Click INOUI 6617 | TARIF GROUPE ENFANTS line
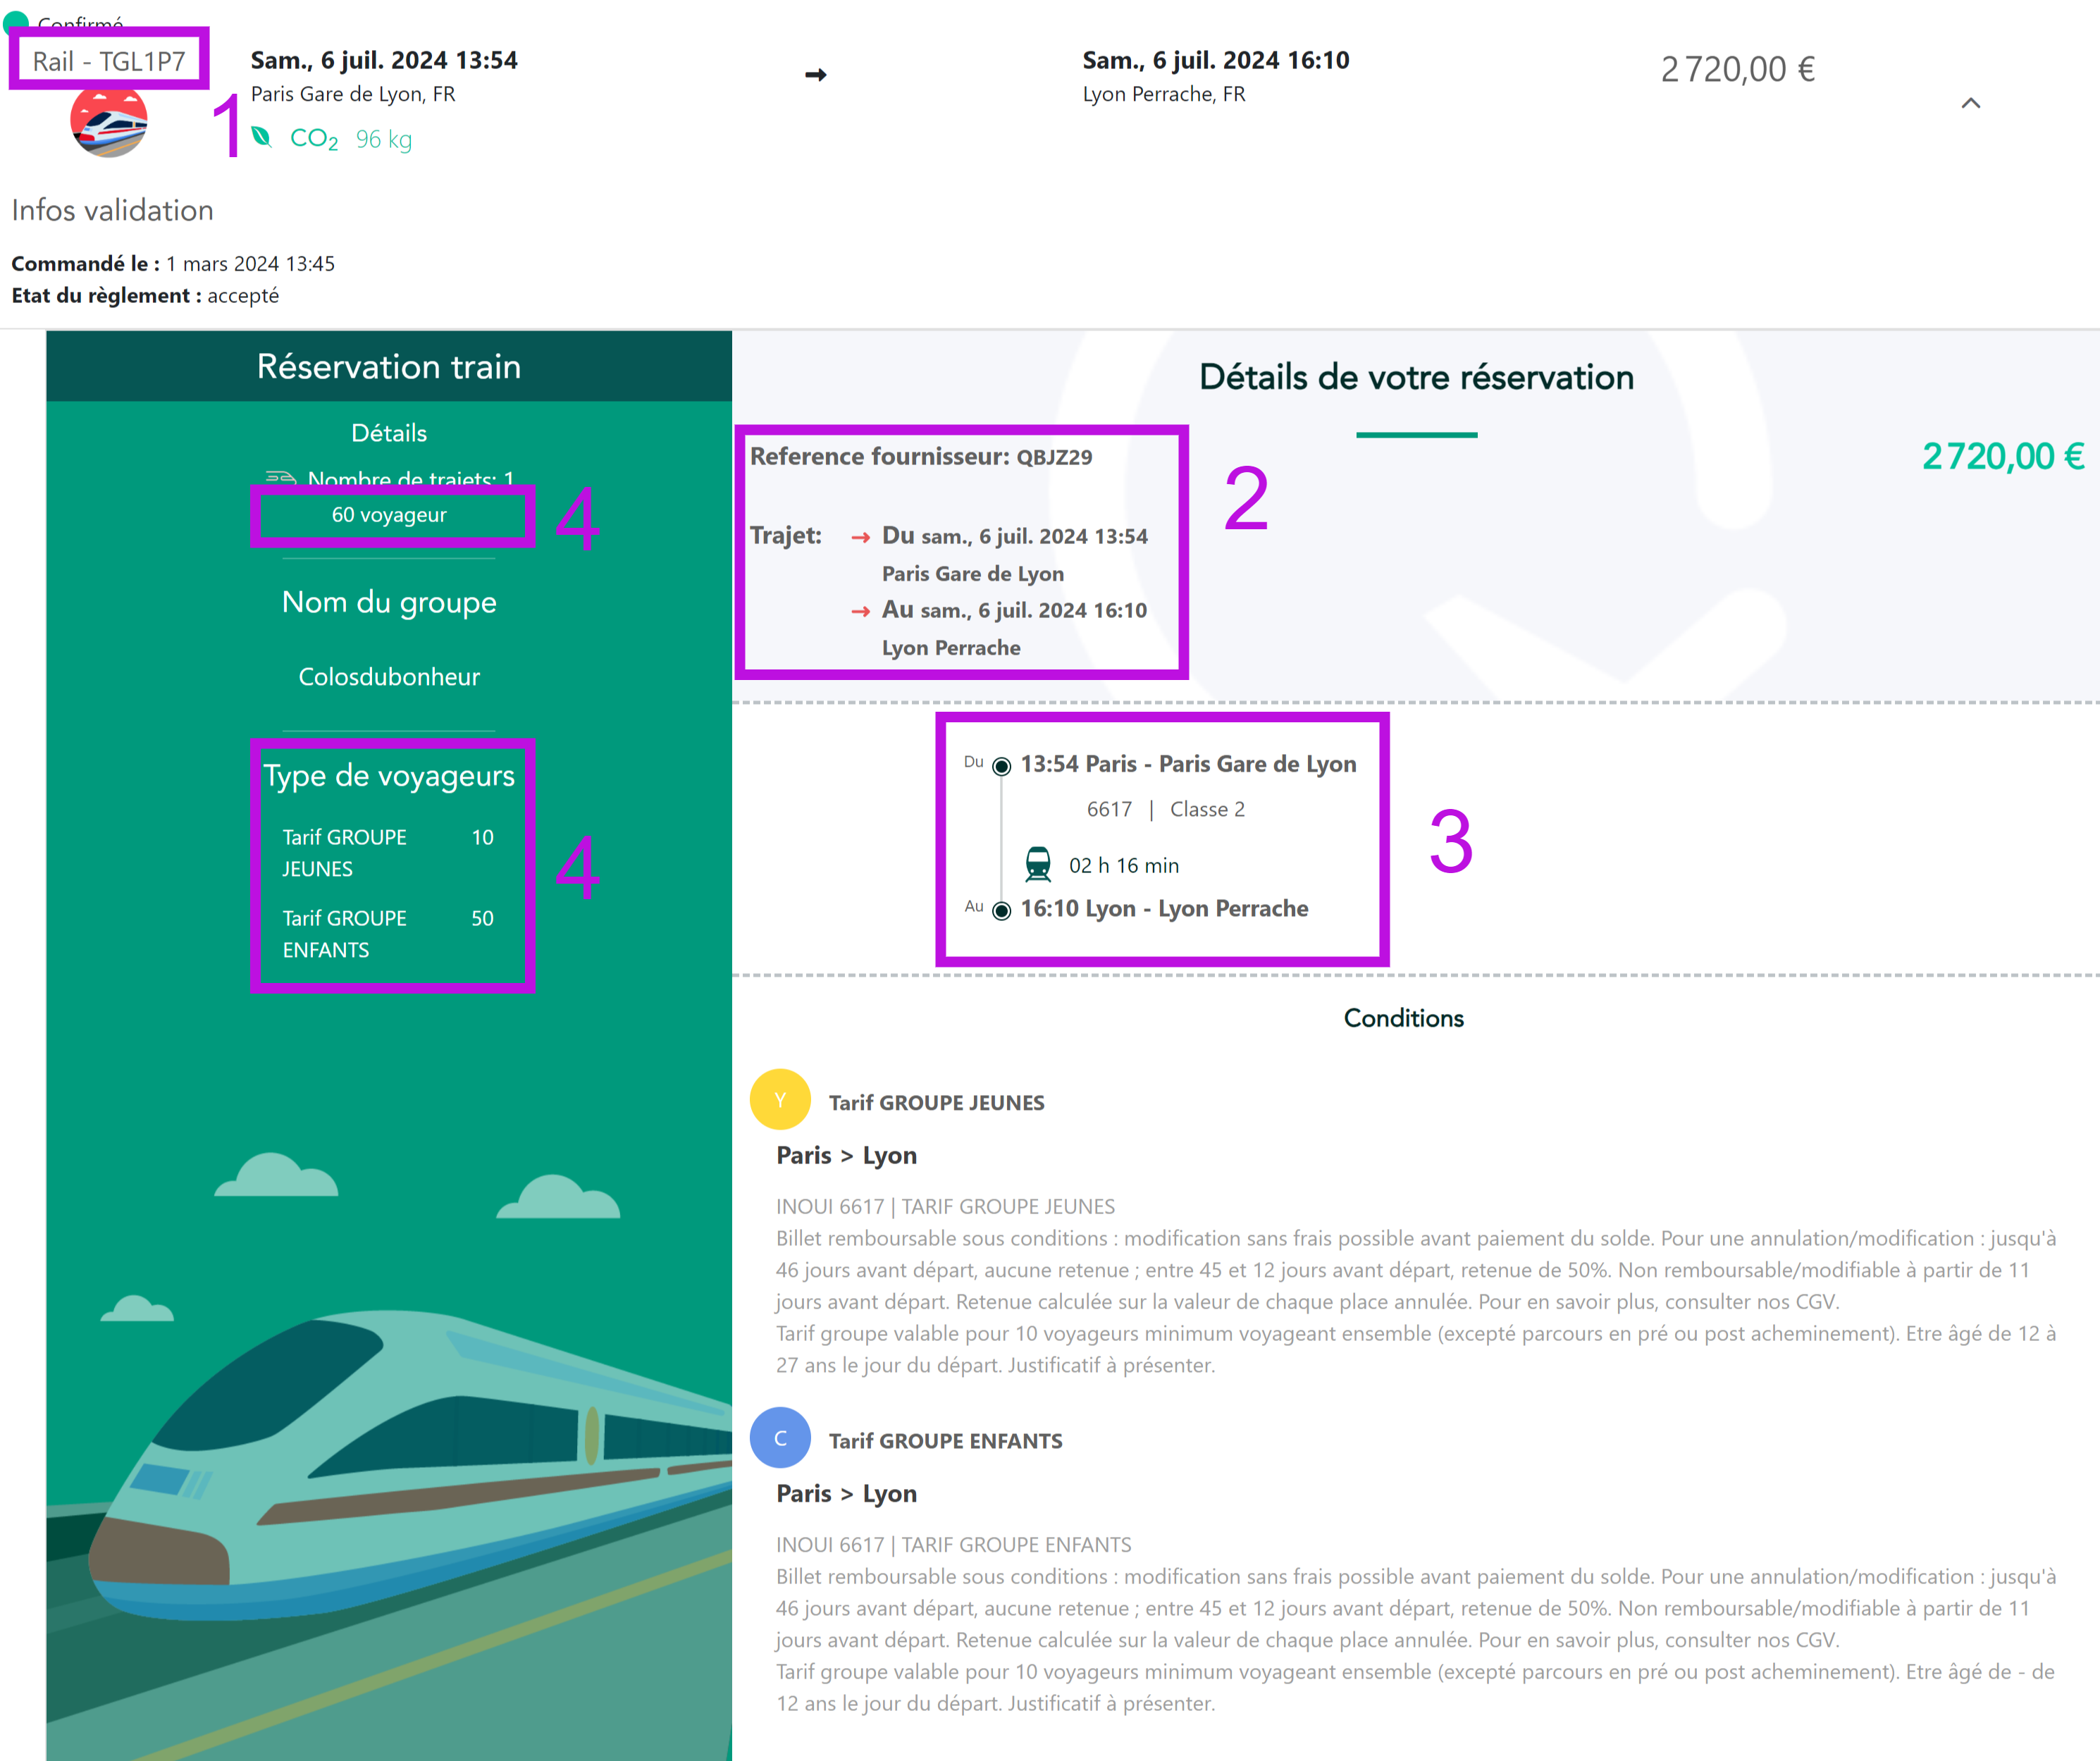2100x1761 pixels. (954, 1544)
